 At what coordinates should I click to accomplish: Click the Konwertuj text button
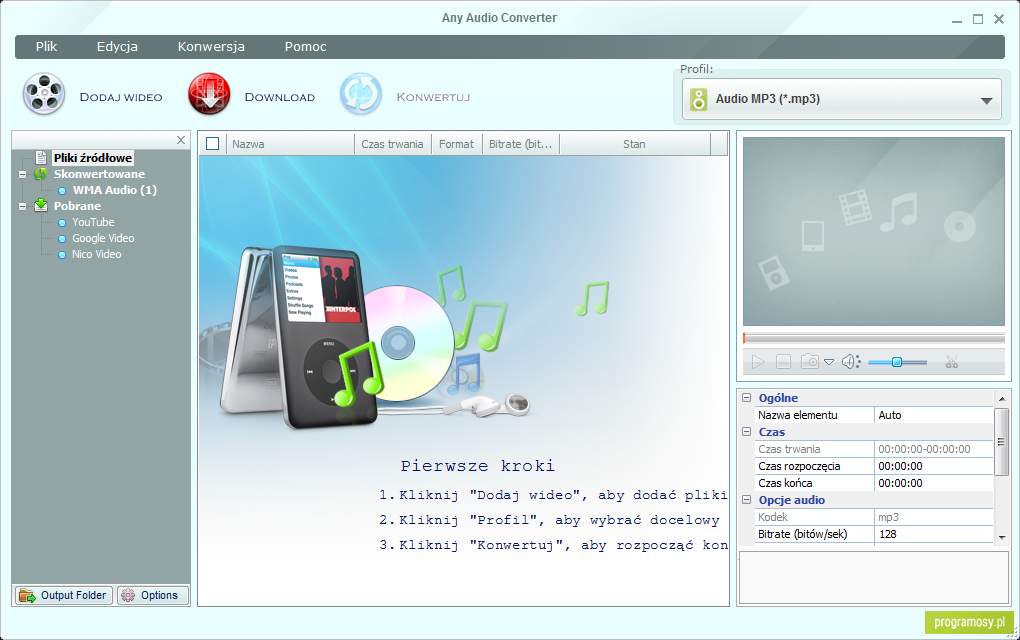tap(433, 97)
